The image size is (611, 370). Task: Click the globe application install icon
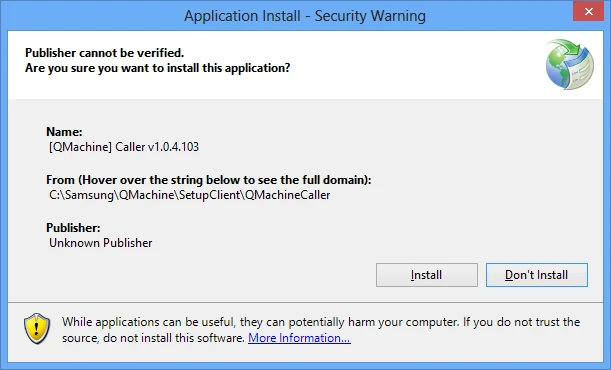click(x=569, y=64)
